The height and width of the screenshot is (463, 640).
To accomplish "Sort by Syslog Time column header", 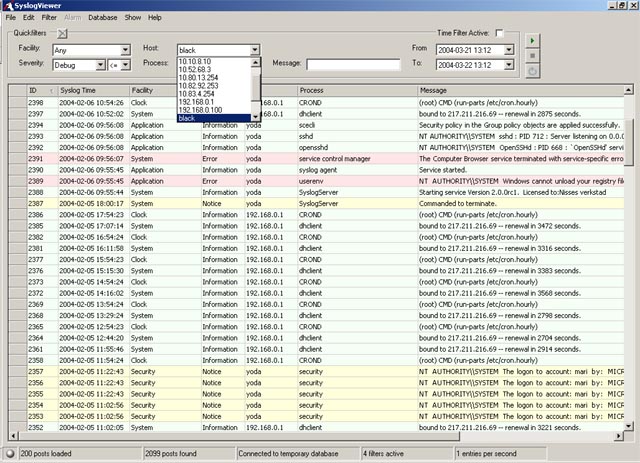I will coord(93,91).
